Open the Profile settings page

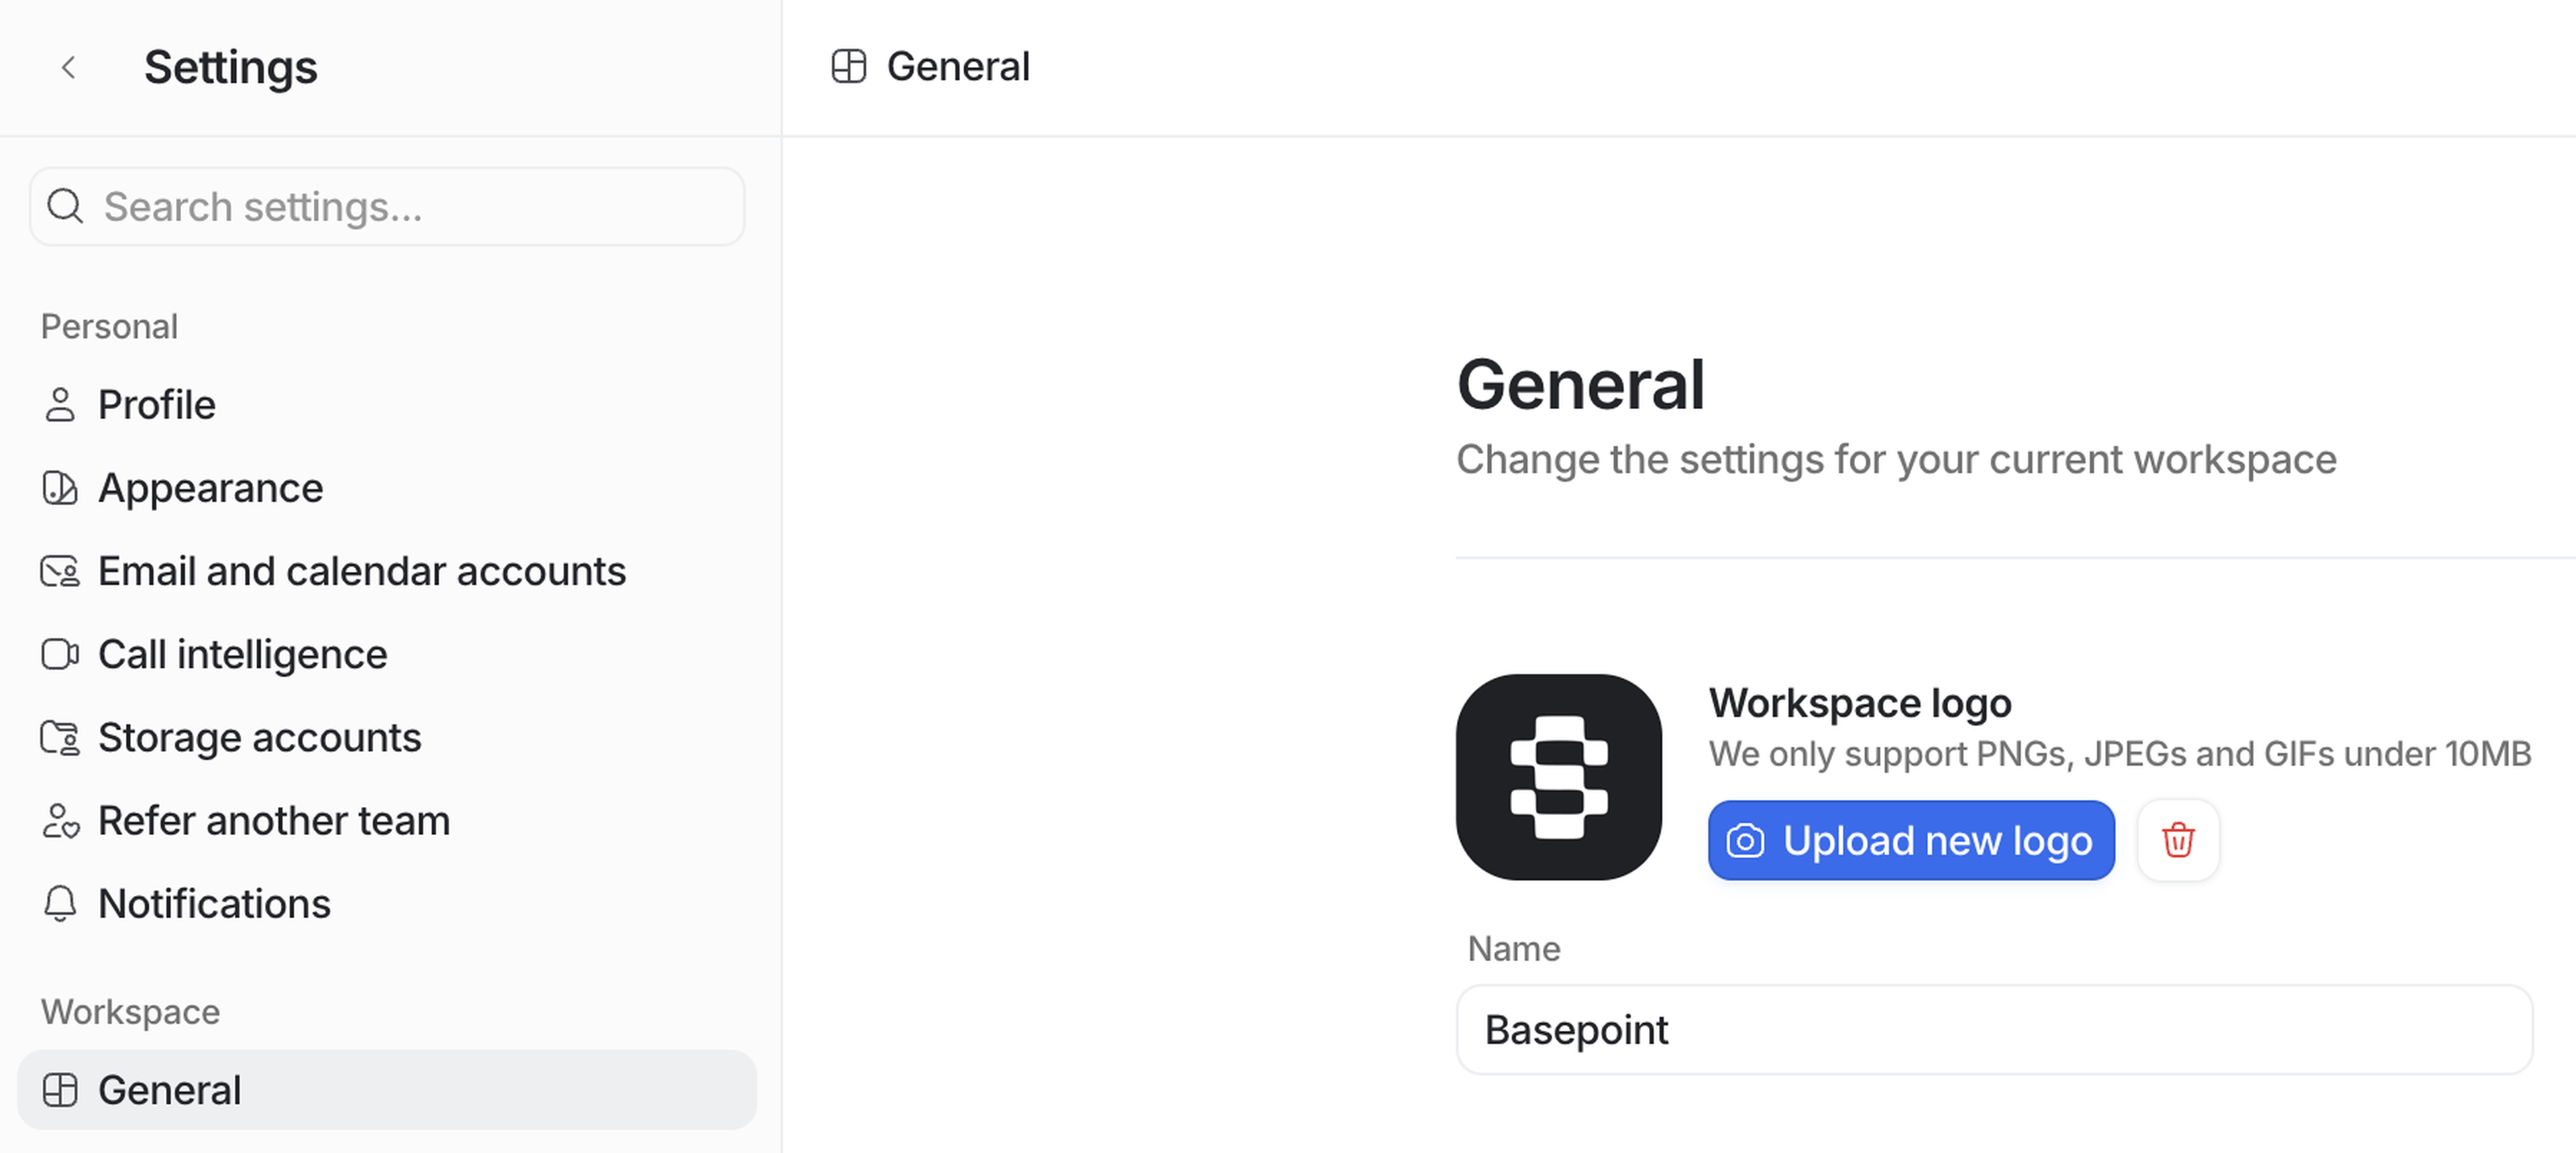point(157,405)
